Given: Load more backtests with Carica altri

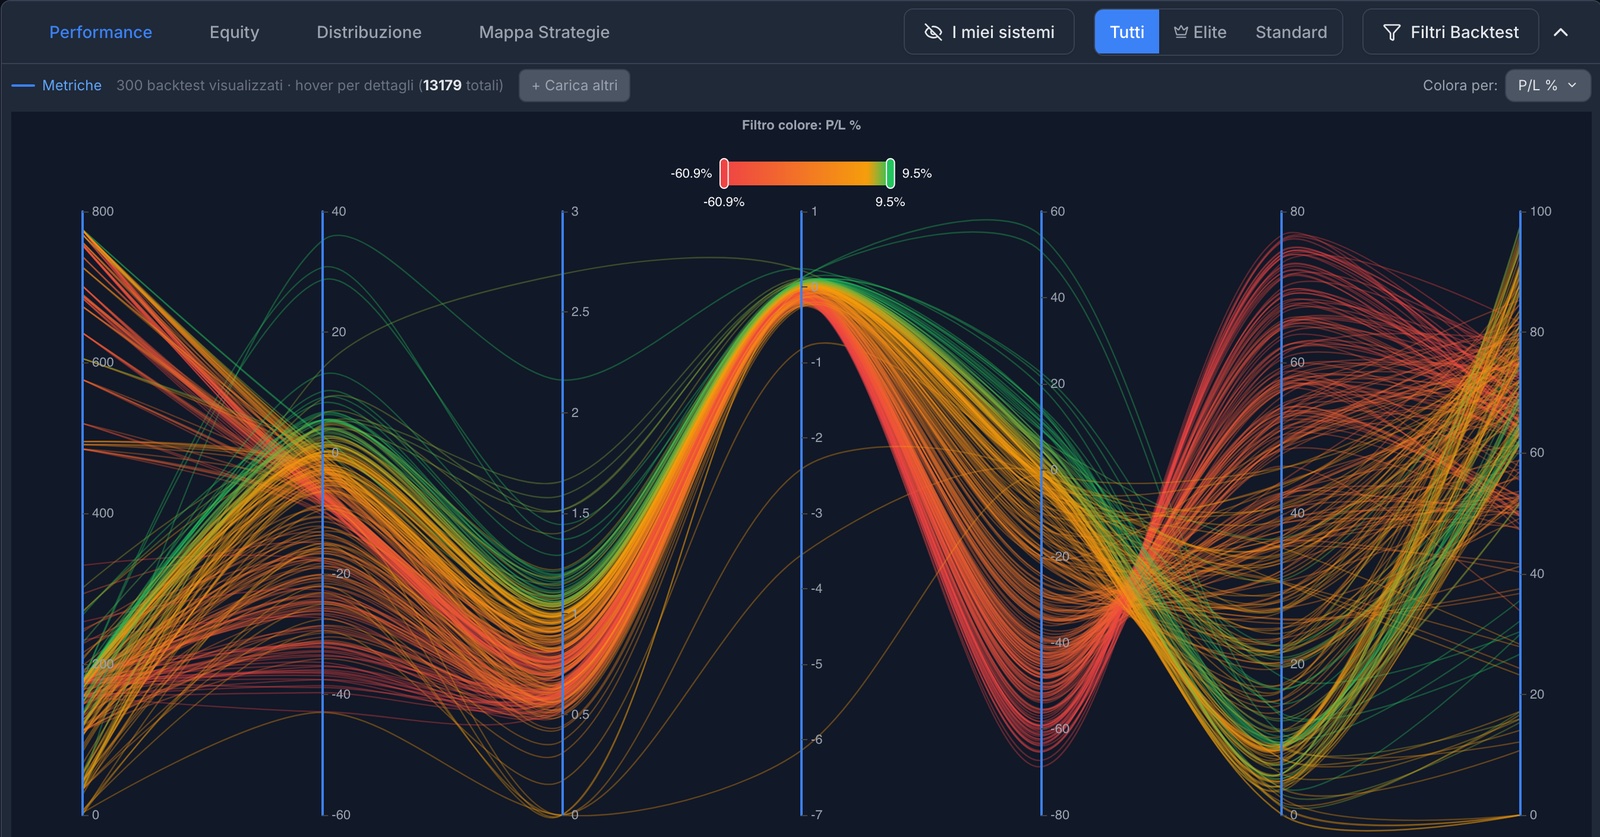Looking at the screenshot, I should pyautogui.click(x=574, y=85).
